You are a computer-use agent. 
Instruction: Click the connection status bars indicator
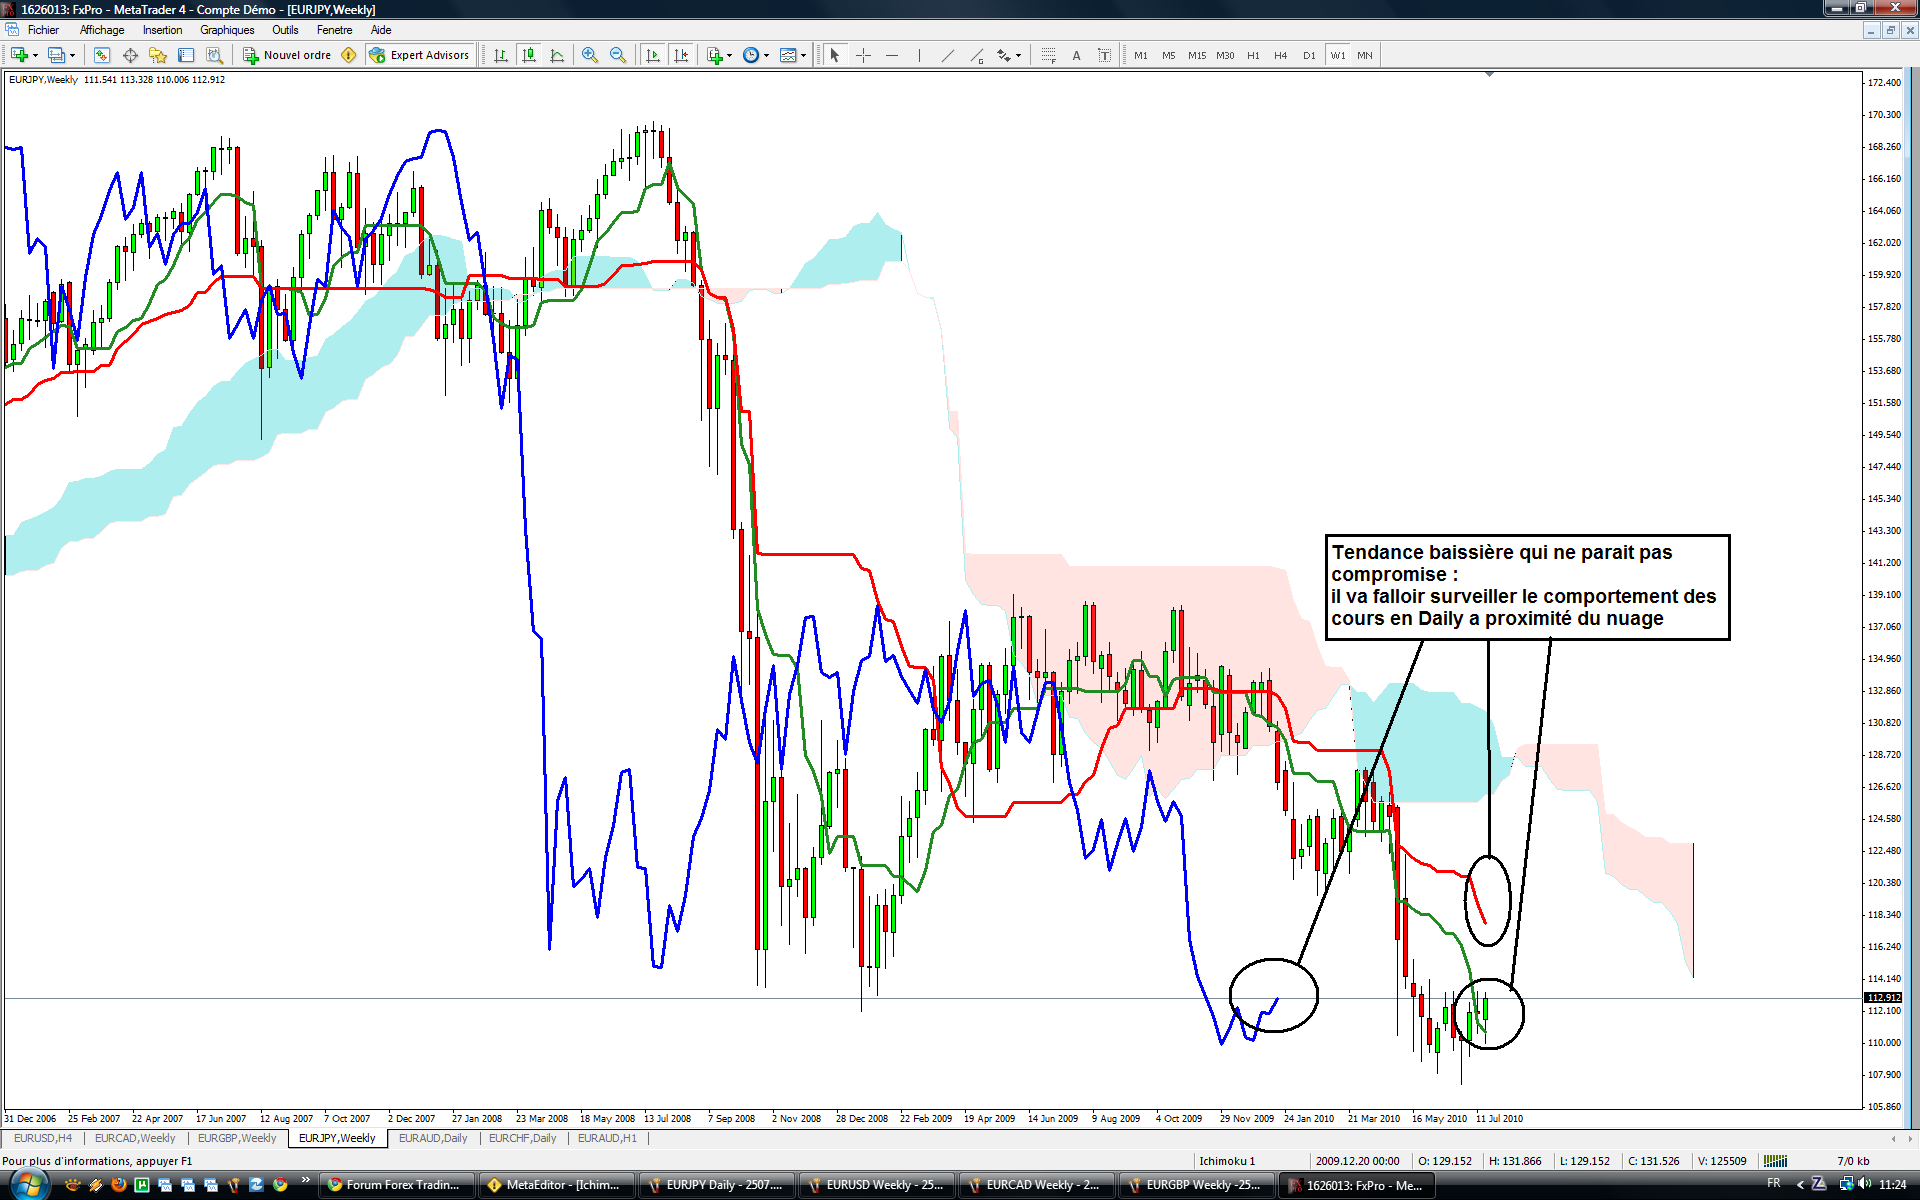(1775, 1161)
